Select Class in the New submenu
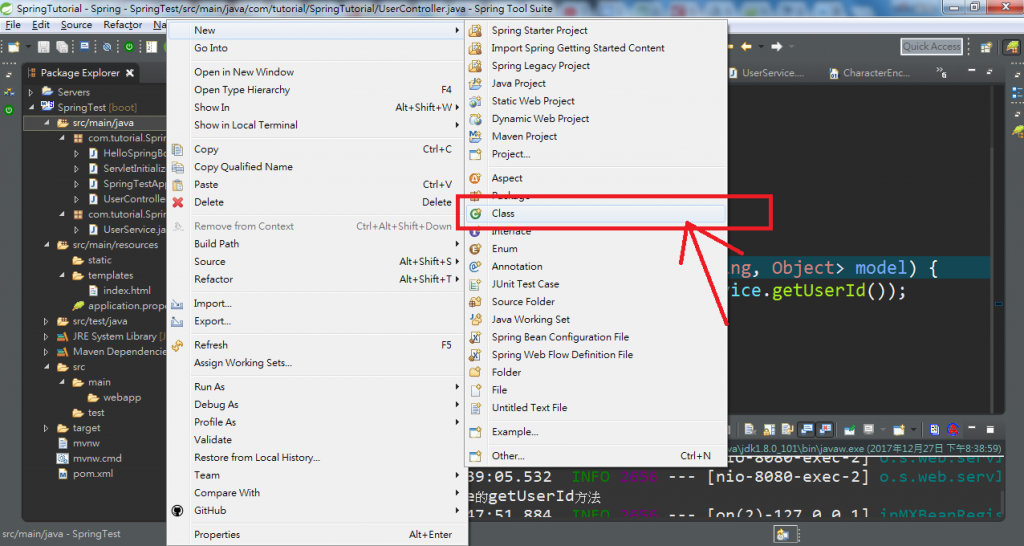1024x546 pixels. (x=596, y=214)
